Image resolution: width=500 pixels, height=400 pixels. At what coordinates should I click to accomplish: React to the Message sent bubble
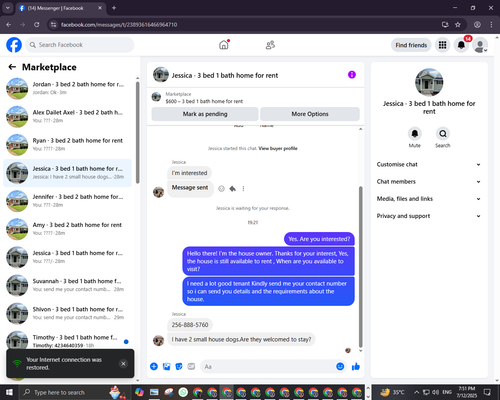[221, 189]
